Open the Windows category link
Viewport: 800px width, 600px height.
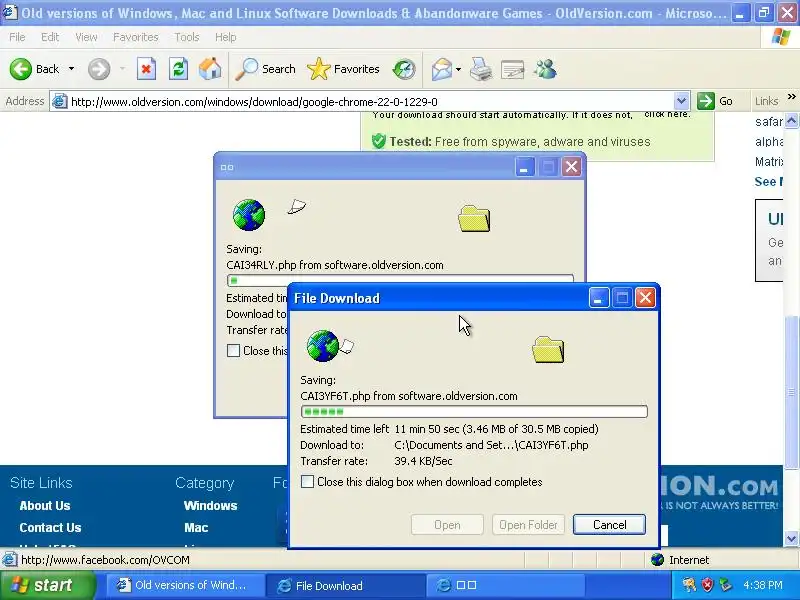(x=210, y=506)
